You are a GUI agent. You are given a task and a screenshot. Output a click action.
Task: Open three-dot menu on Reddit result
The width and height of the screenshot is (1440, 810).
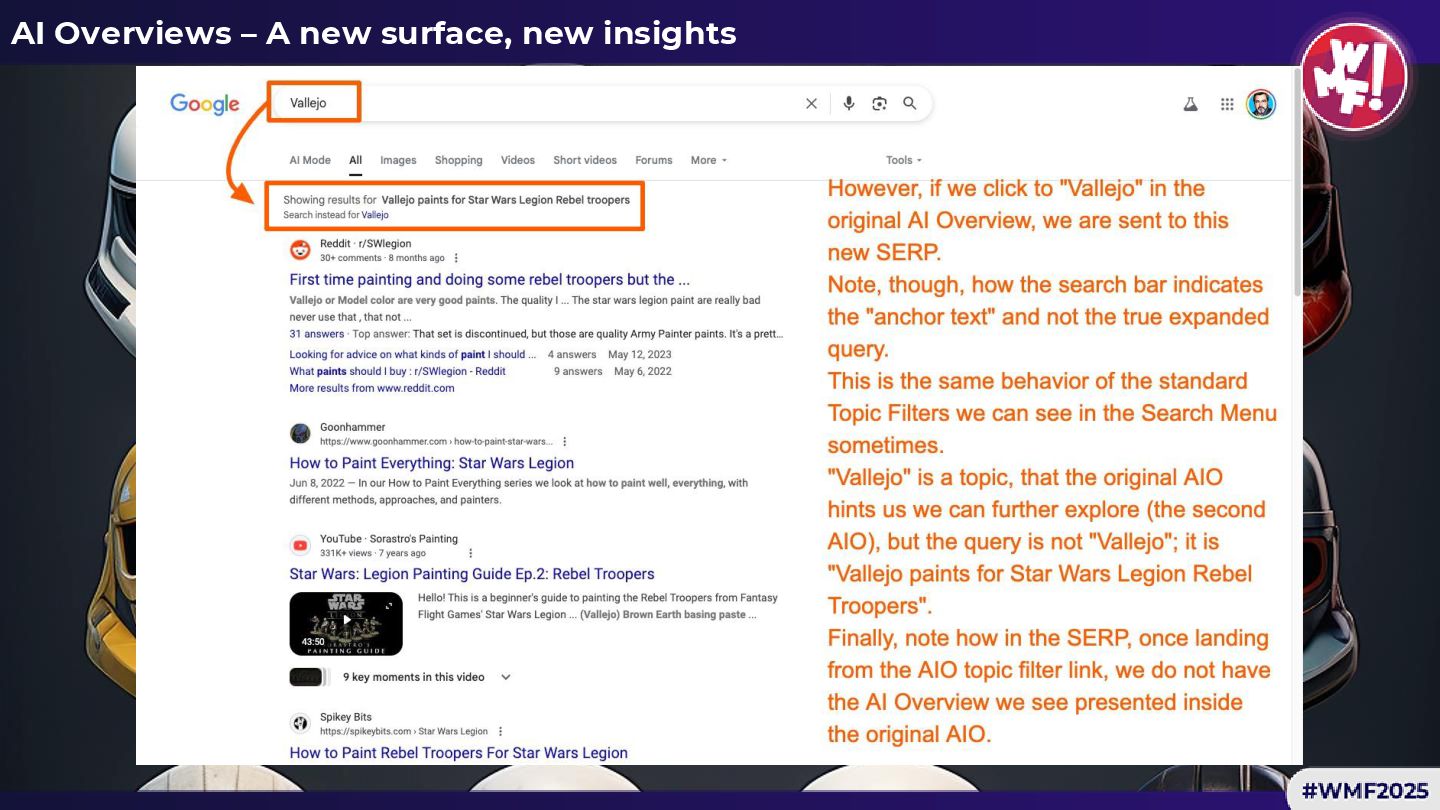457,258
